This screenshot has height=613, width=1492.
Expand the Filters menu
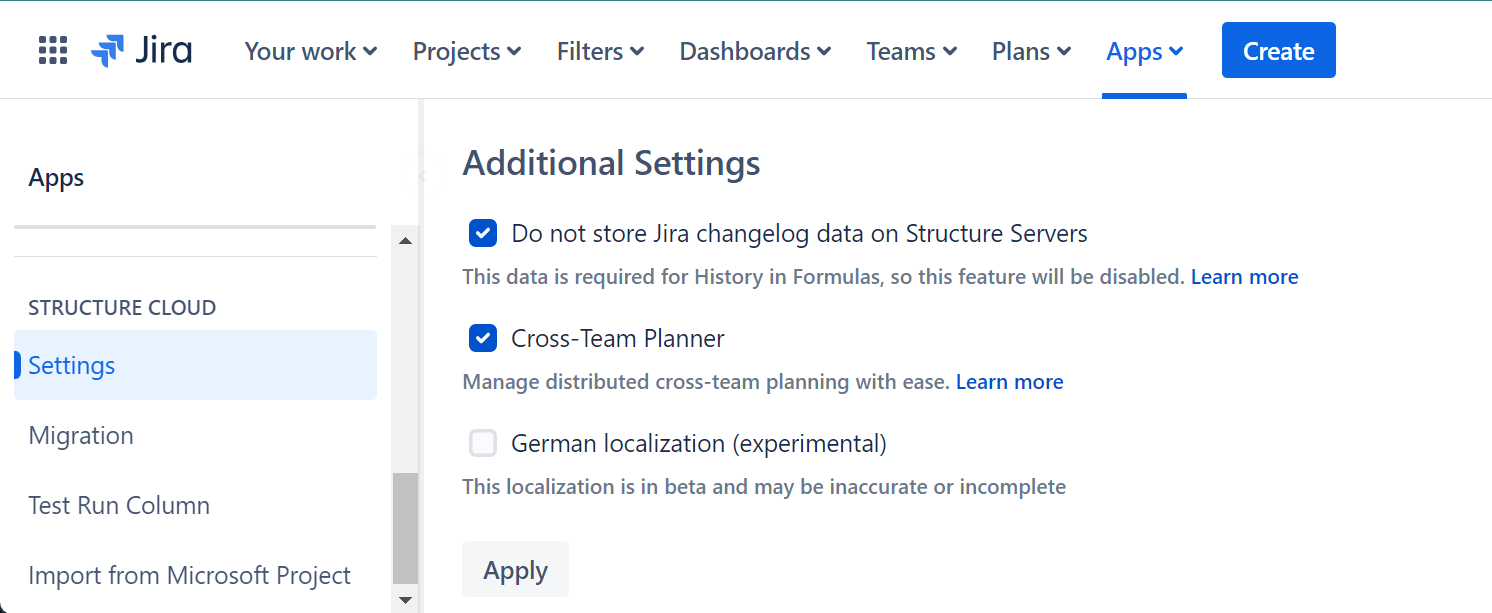pyautogui.click(x=599, y=51)
